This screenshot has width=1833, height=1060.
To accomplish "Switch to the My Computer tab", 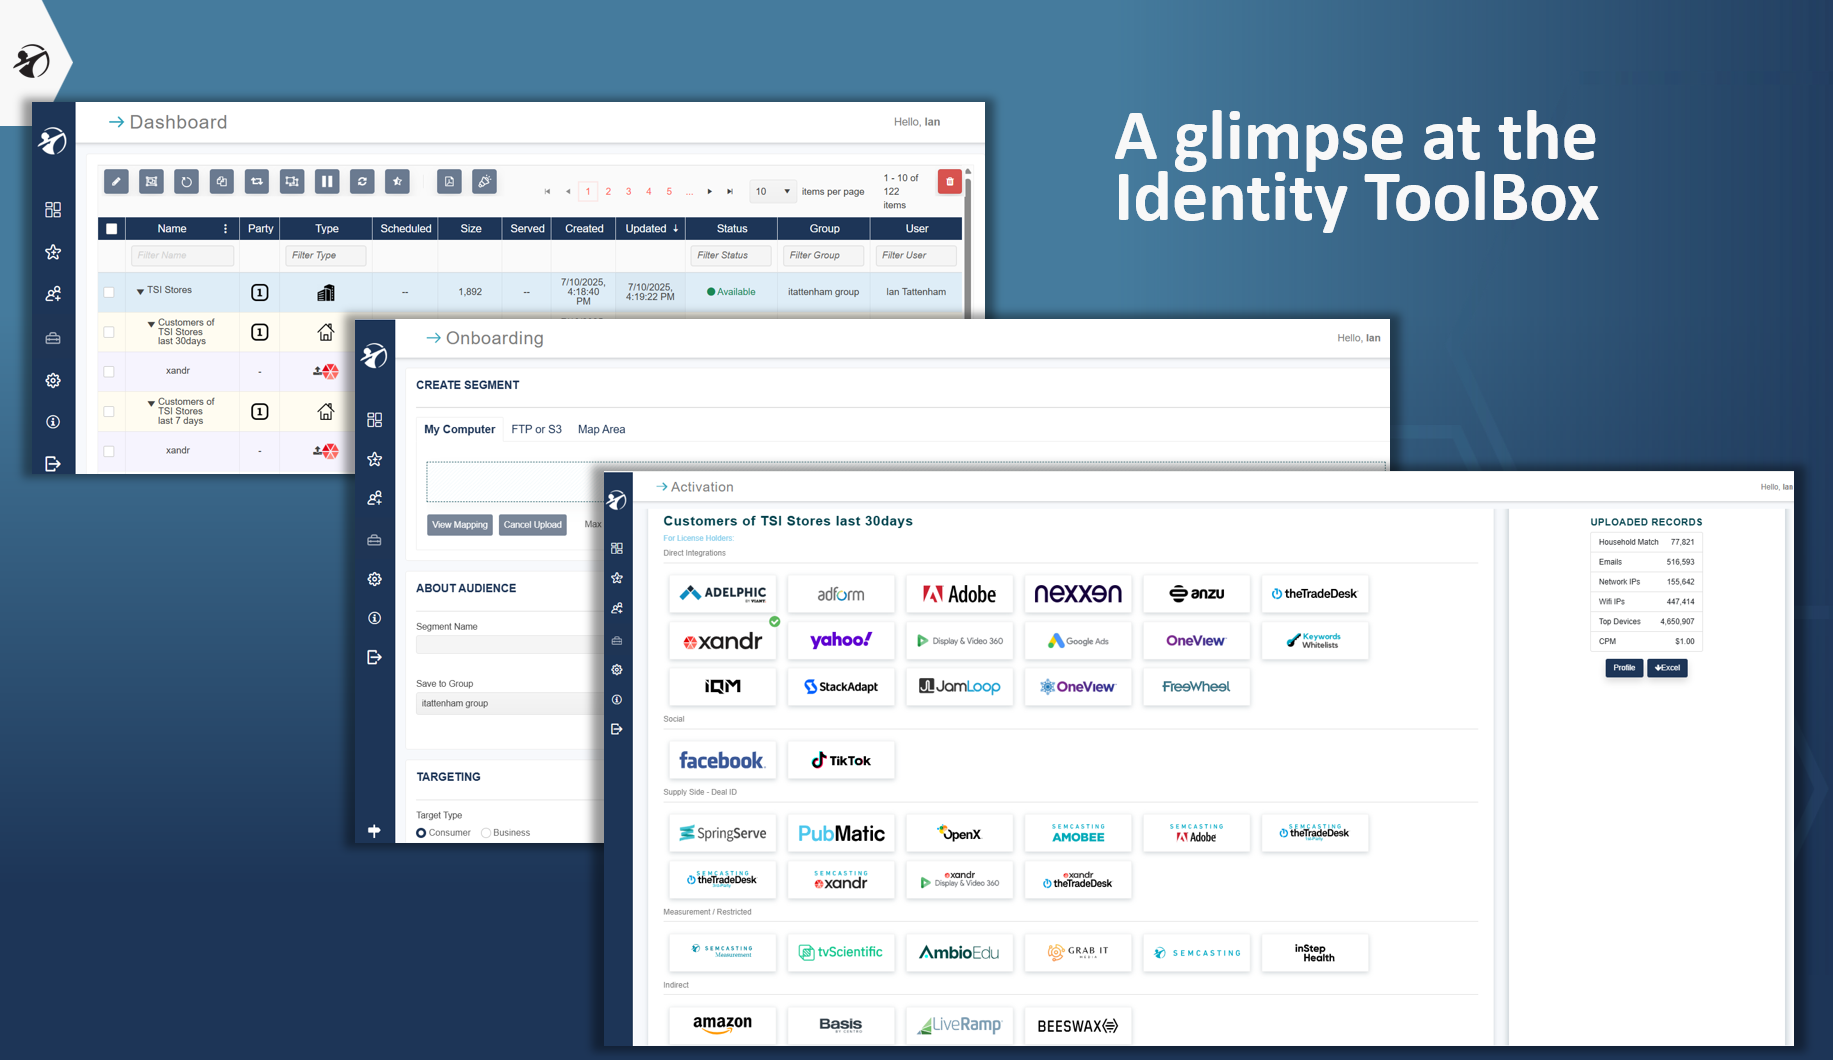I will [x=459, y=429].
